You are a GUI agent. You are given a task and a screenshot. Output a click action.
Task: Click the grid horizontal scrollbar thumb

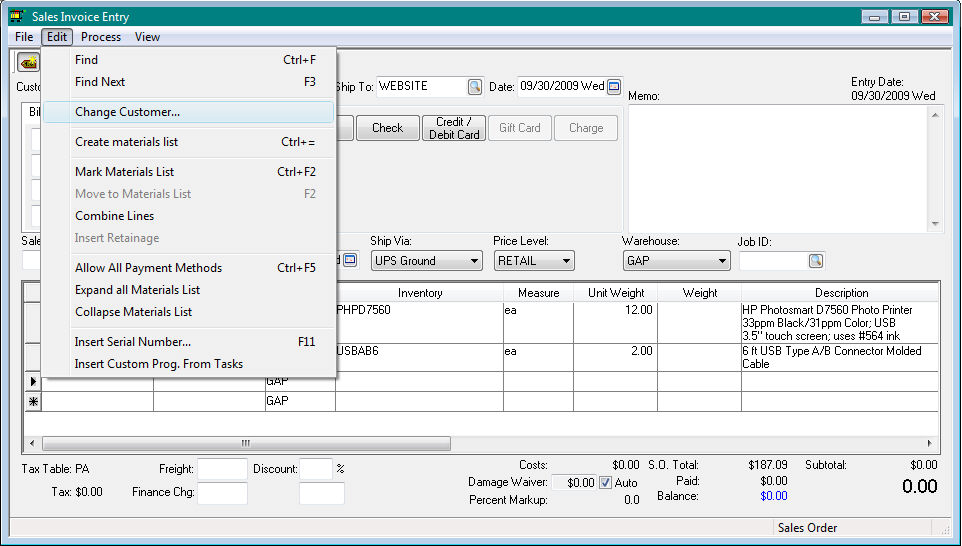(245, 443)
